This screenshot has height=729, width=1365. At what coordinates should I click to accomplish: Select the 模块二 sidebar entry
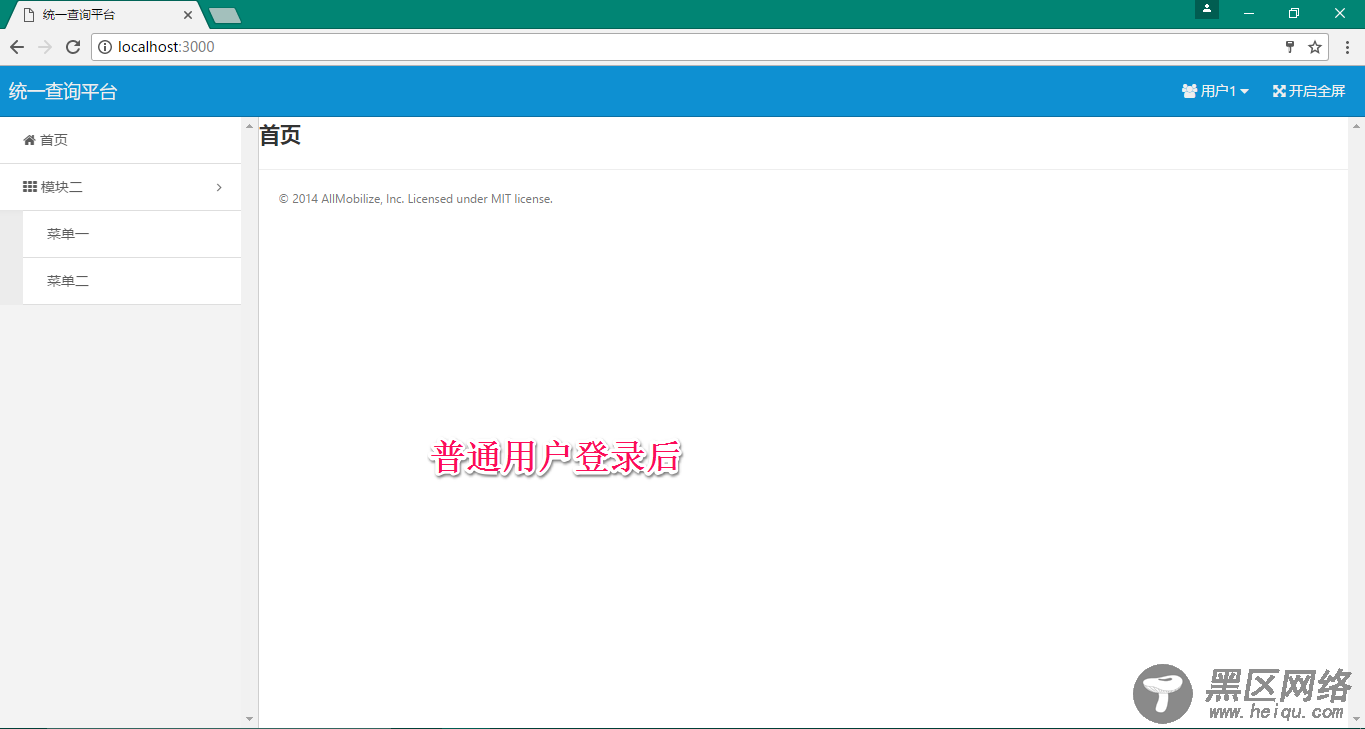tap(120, 187)
